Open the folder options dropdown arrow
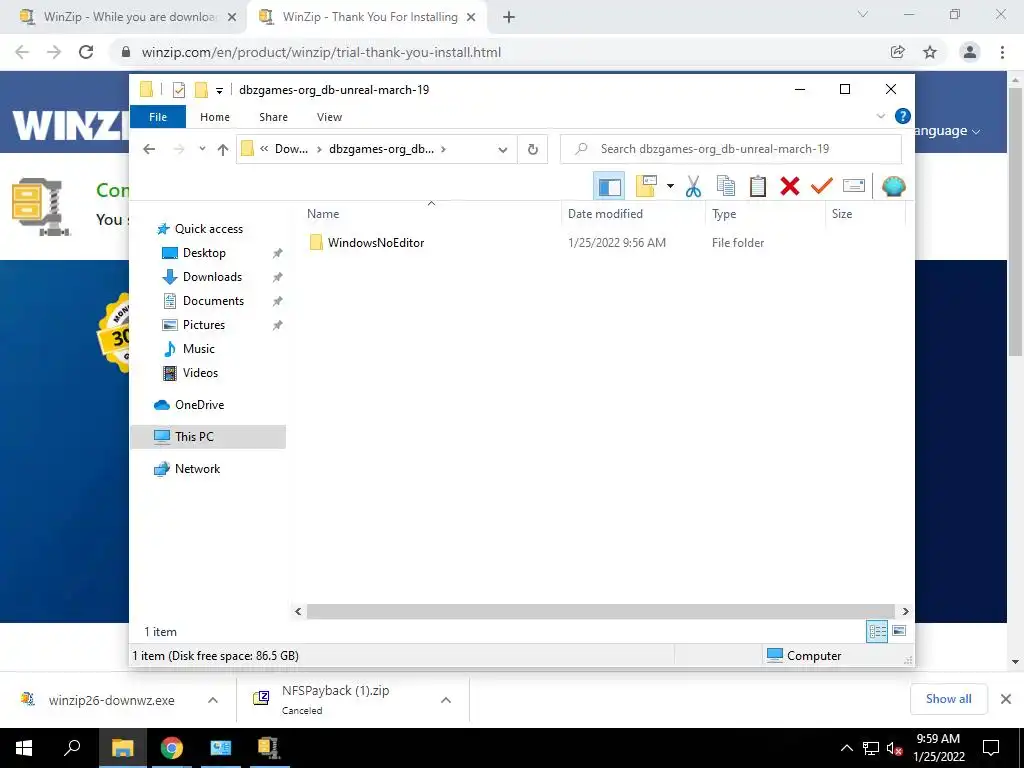Image resolution: width=1024 pixels, height=768 pixels. point(670,187)
